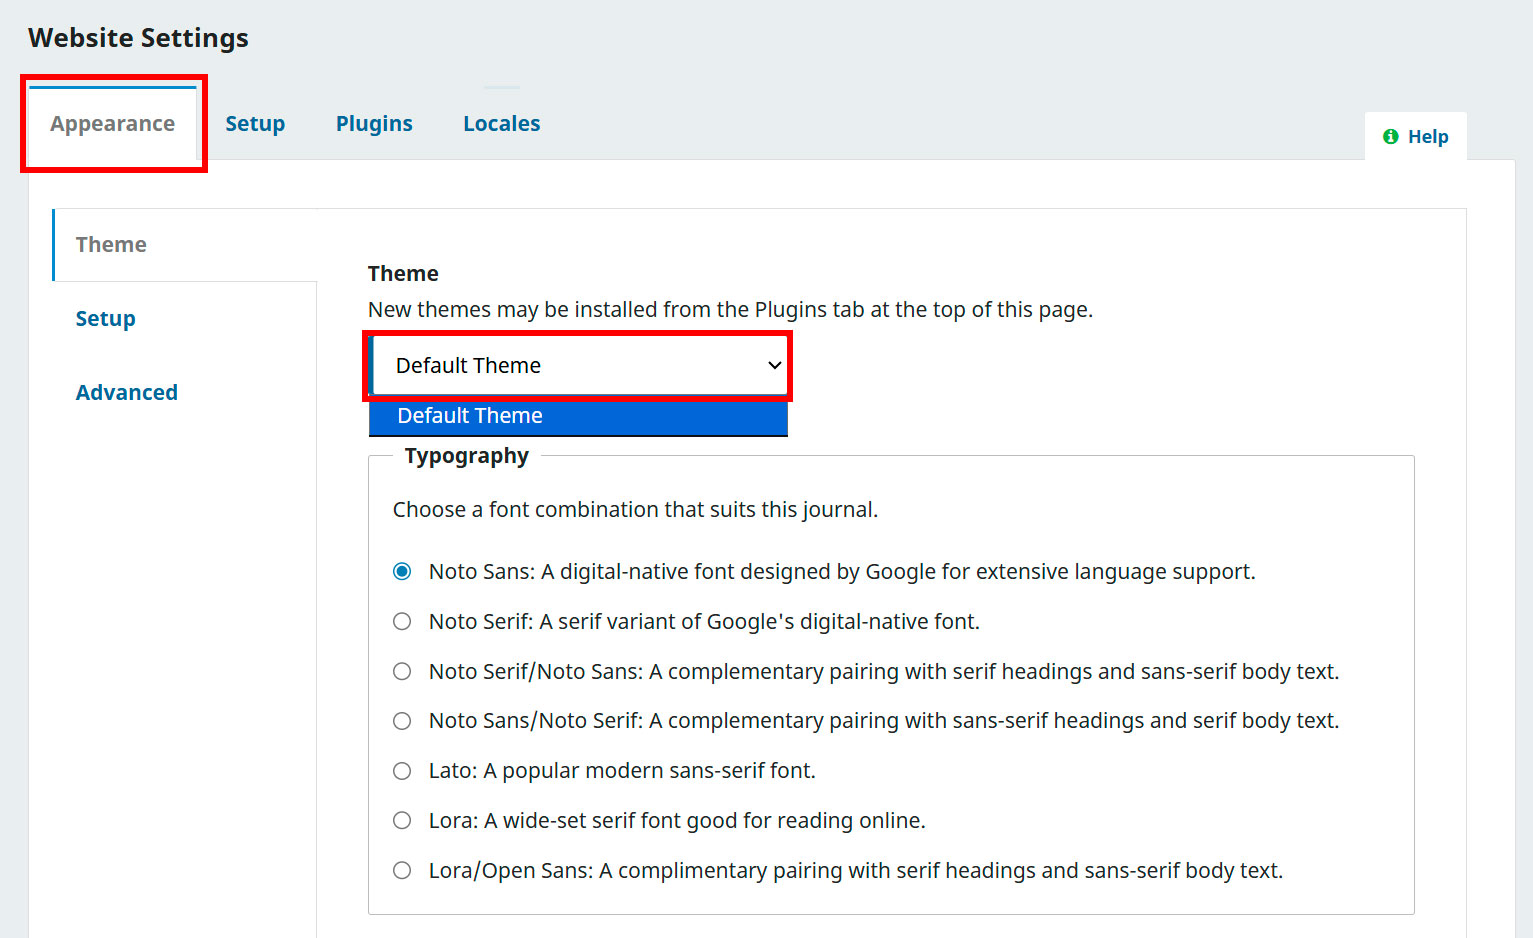Open the Locales tab
Image resolution: width=1533 pixels, height=938 pixels.
(501, 124)
